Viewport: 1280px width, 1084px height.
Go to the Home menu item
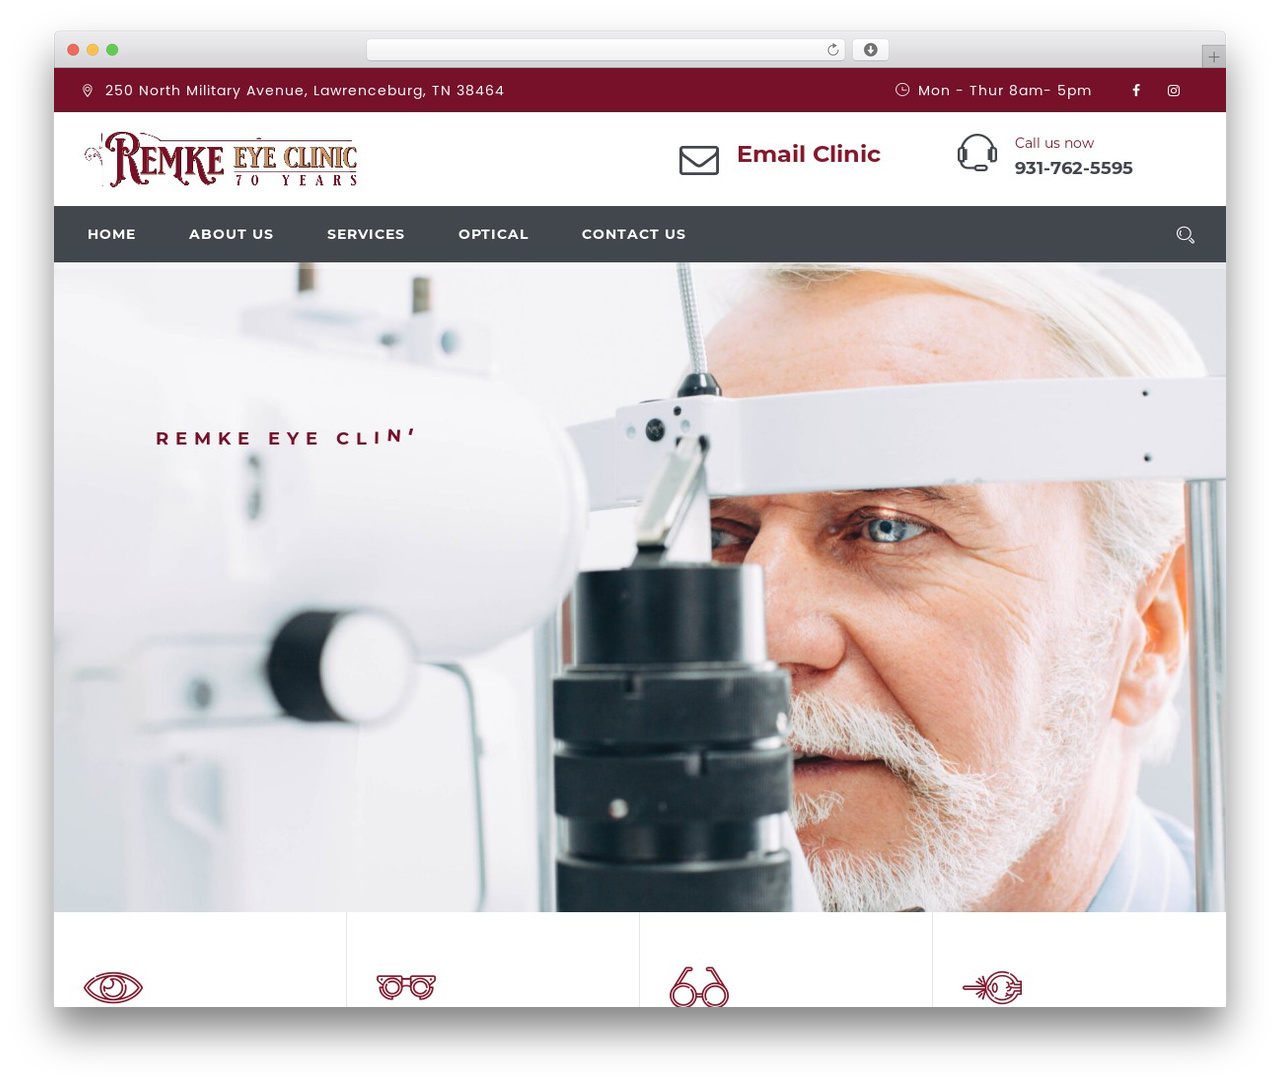click(111, 234)
